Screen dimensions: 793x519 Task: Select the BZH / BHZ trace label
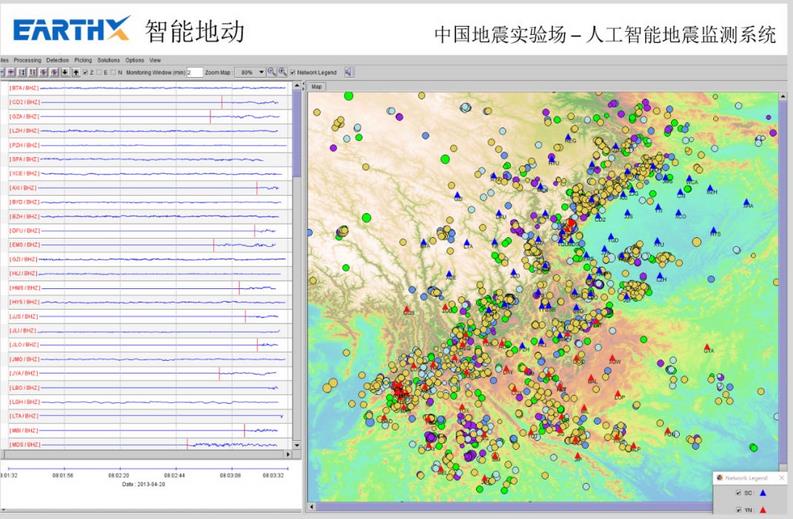[x=24, y=217]
